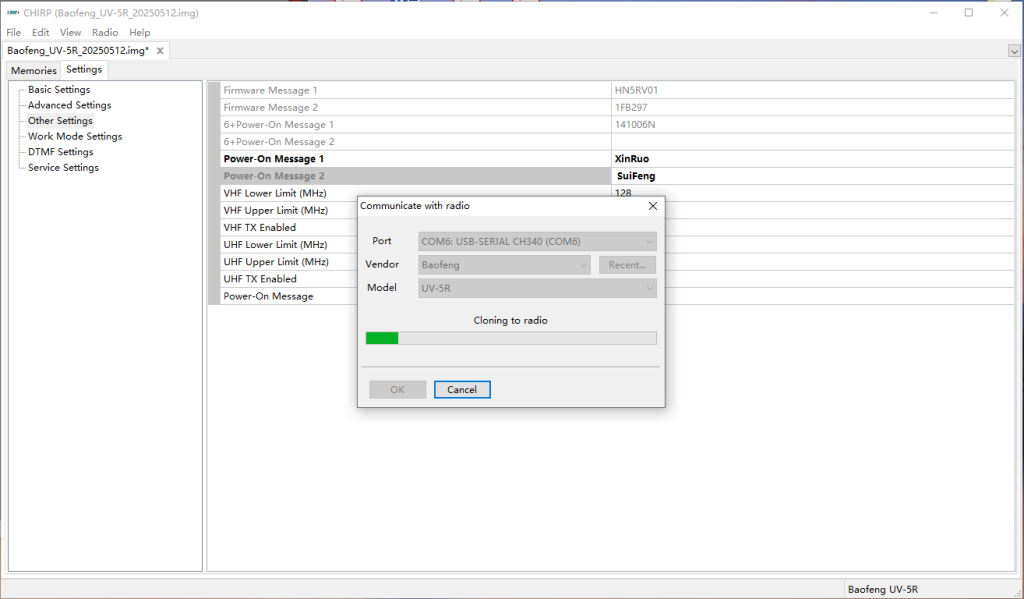This screenshot has width=1024, height=599.
Task: Close the Baofeng_UV-5R_20250512.img document tab
Action: 159,50
